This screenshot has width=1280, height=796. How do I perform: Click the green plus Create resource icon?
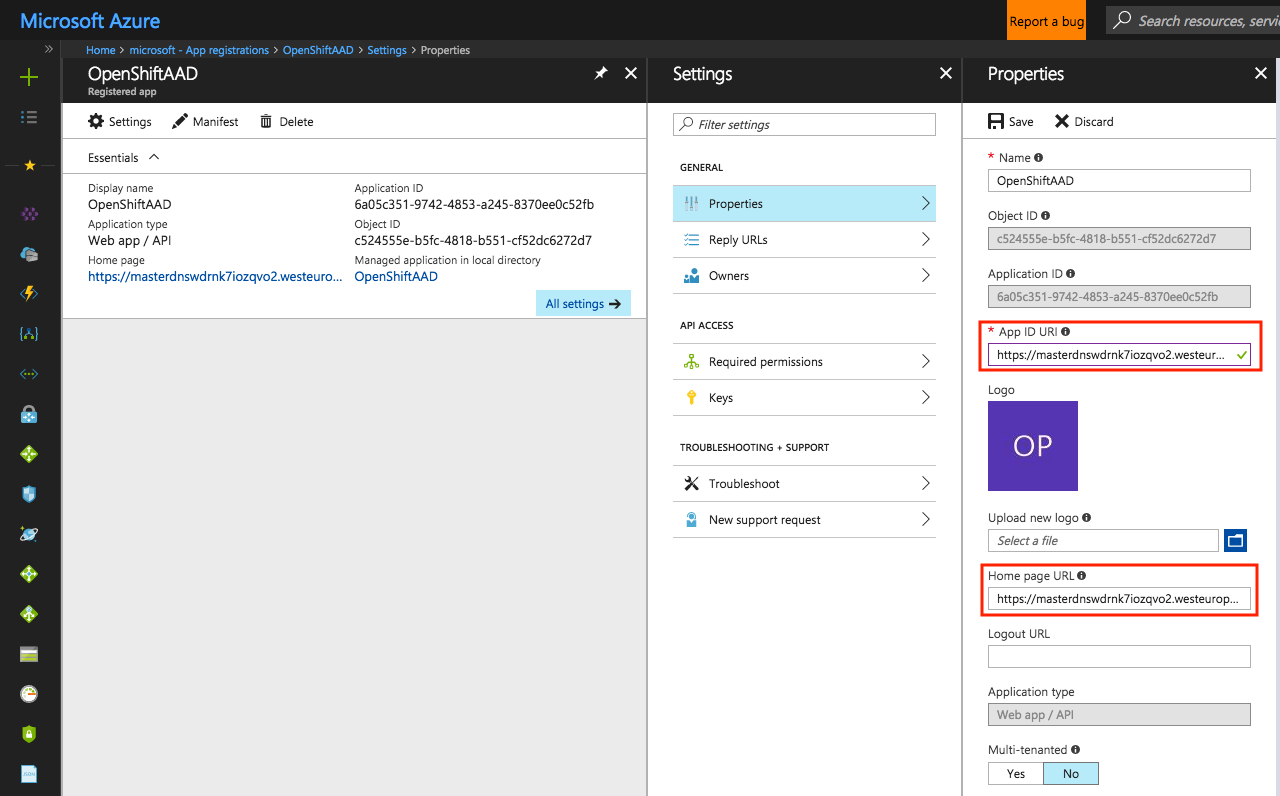pyautogui.click(x=29, y=77)
